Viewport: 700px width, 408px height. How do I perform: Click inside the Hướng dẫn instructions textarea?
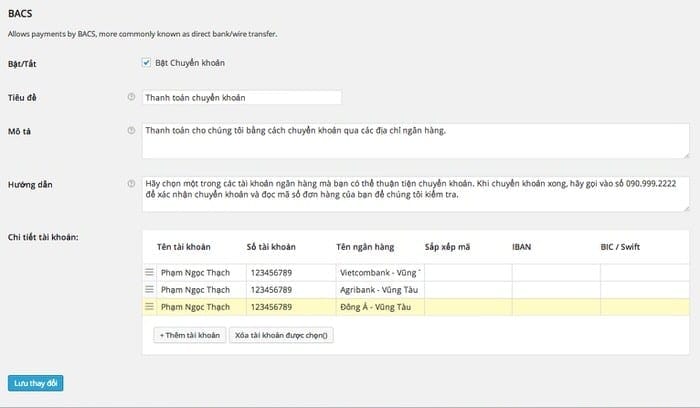416,194
